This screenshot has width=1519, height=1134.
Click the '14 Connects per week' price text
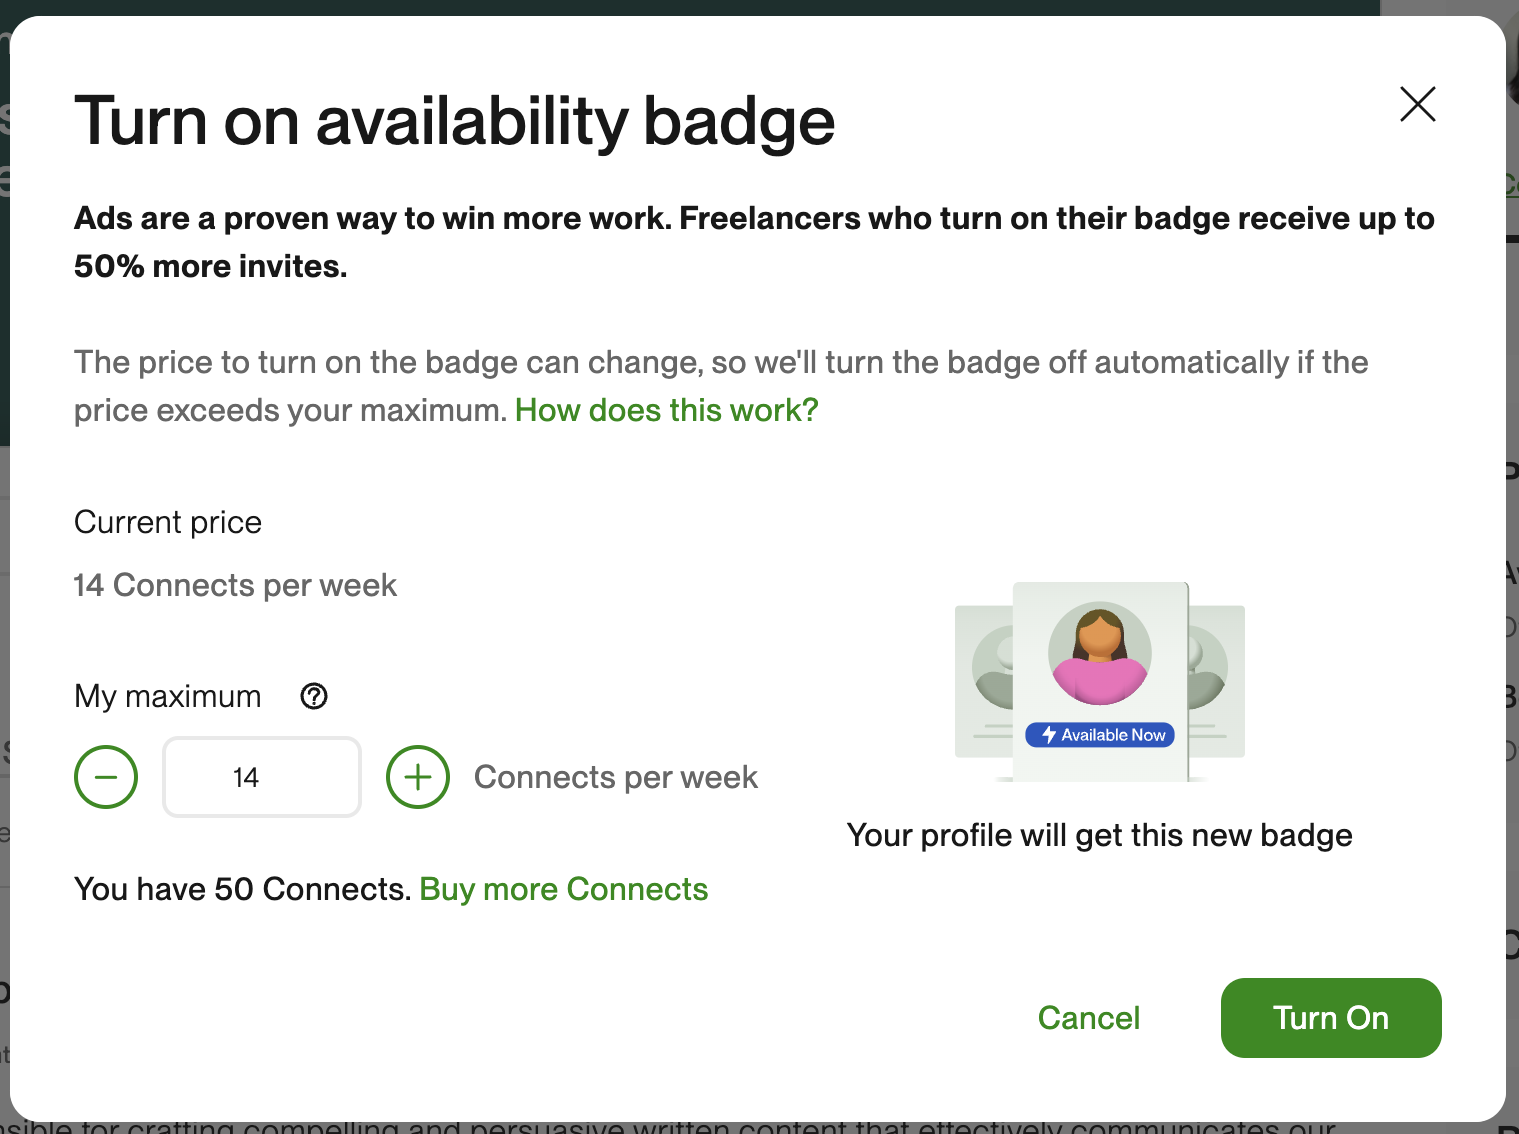236,585
